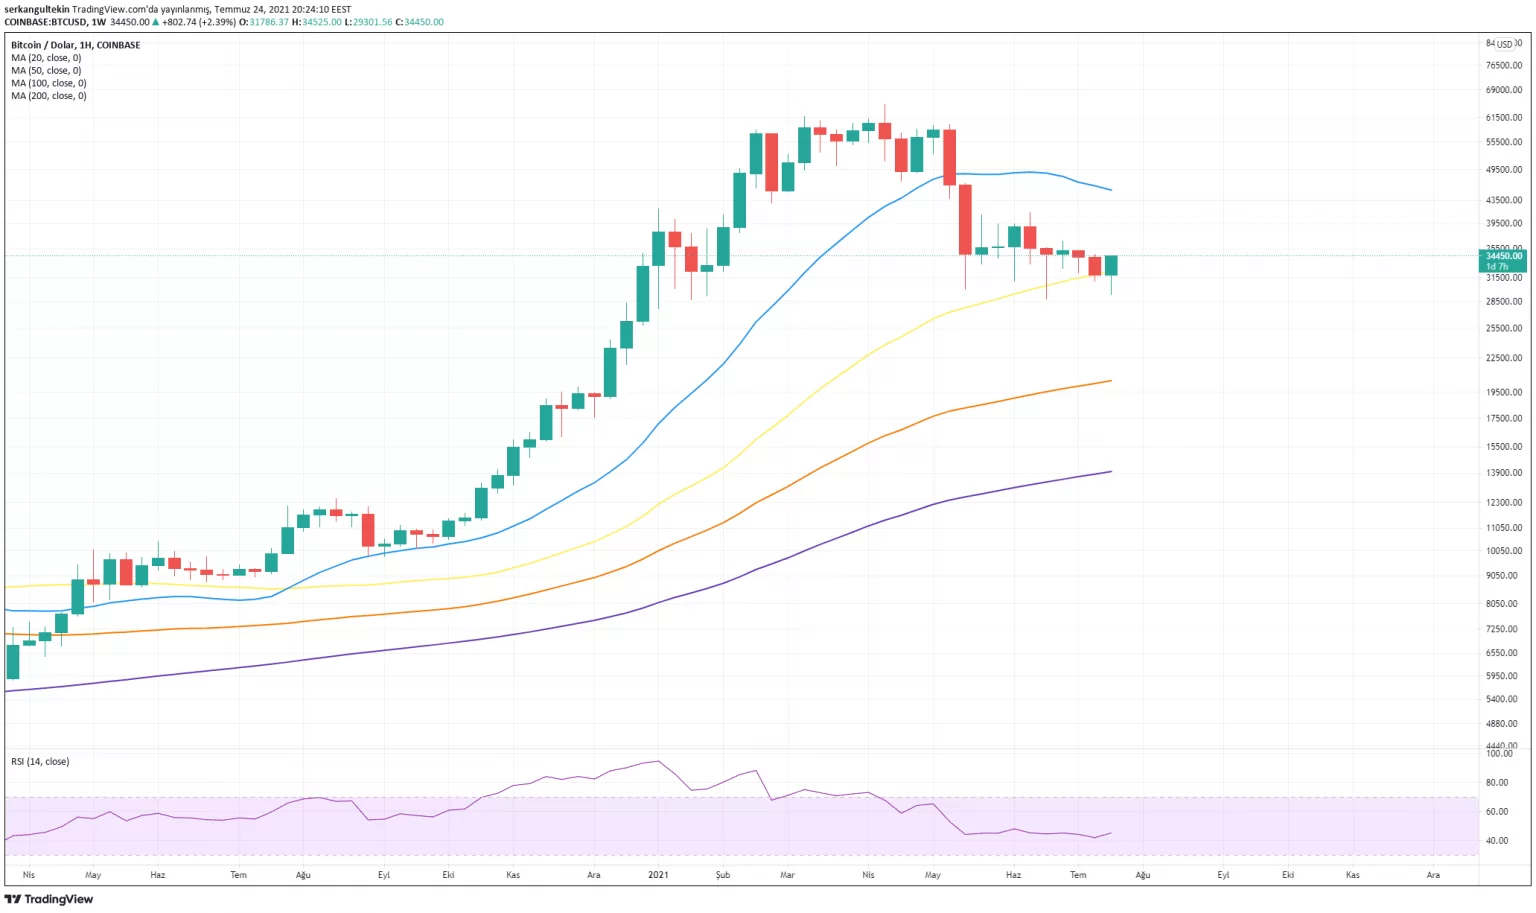Click the 80.00 level on RSI scale
This screenshot has width=1536, height=913.
(1497, 783)
